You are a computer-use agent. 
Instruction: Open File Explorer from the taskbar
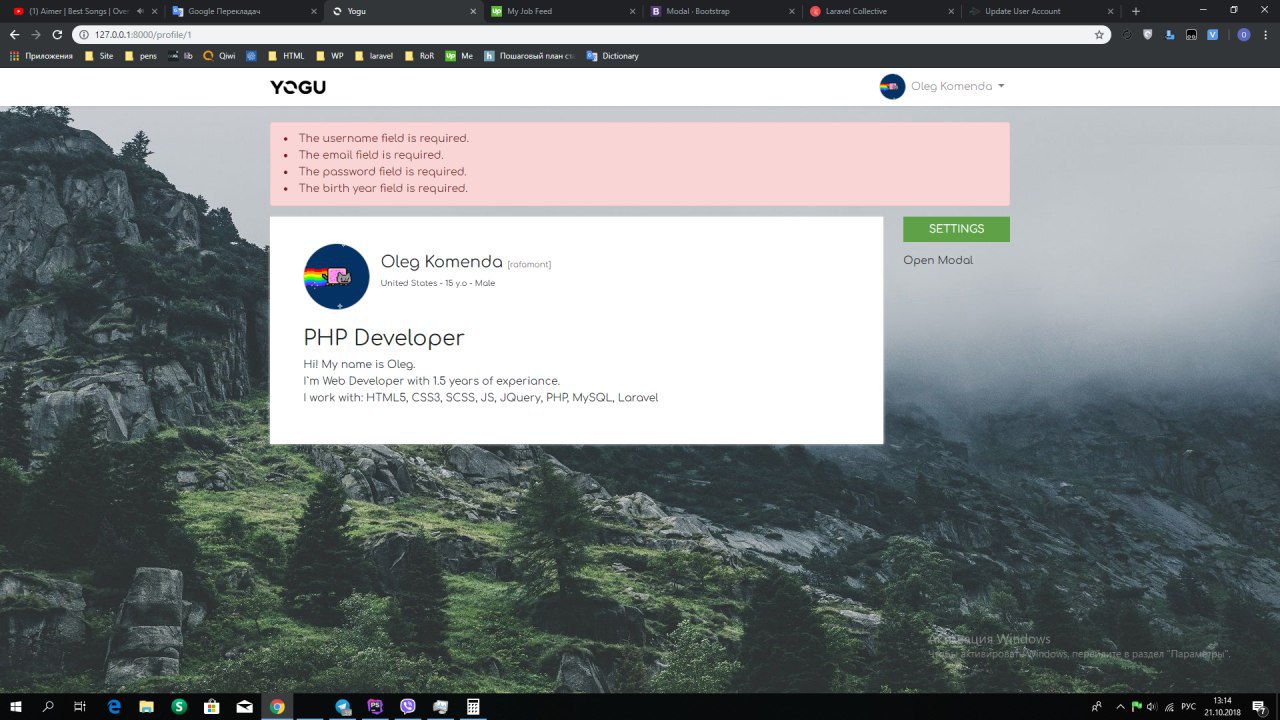(146, 706)
